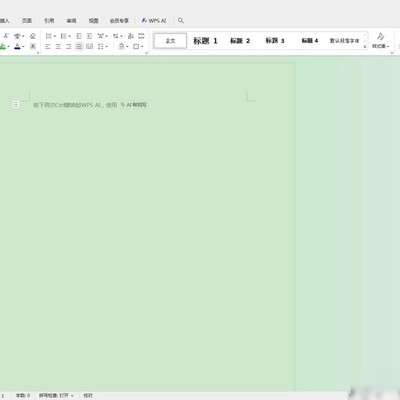
Task: Align text left
Action: [x=48, y=46]
